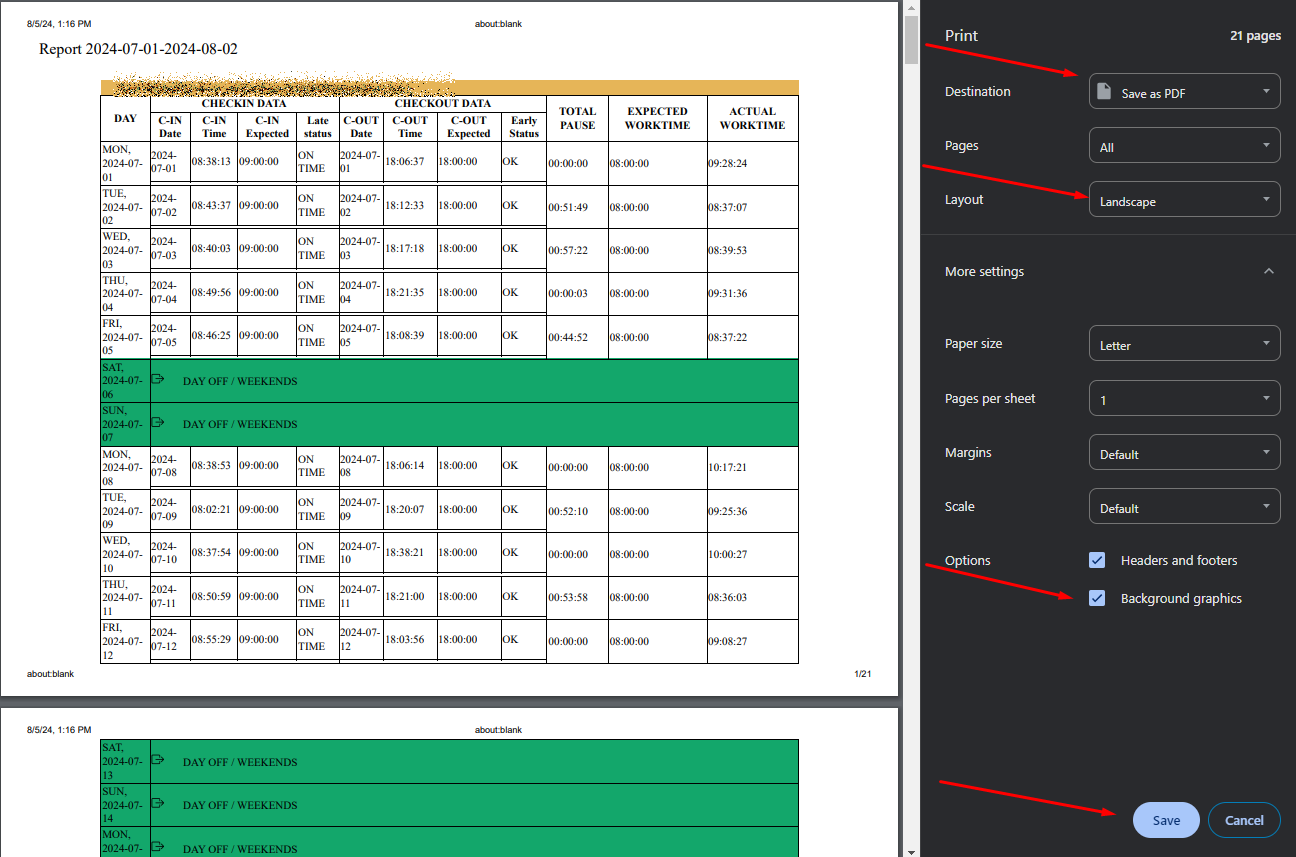Cancel the print dialog
Image resolution: width=1296 pixels, height=857 pixels.
[1244, 820]
